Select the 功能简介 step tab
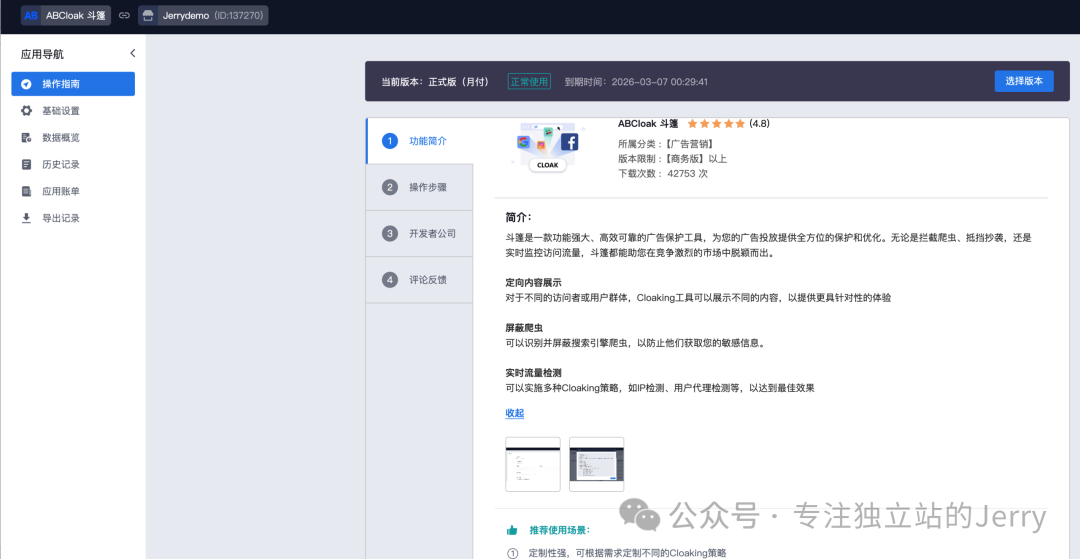1080x559 pixels. click(419, 141)
